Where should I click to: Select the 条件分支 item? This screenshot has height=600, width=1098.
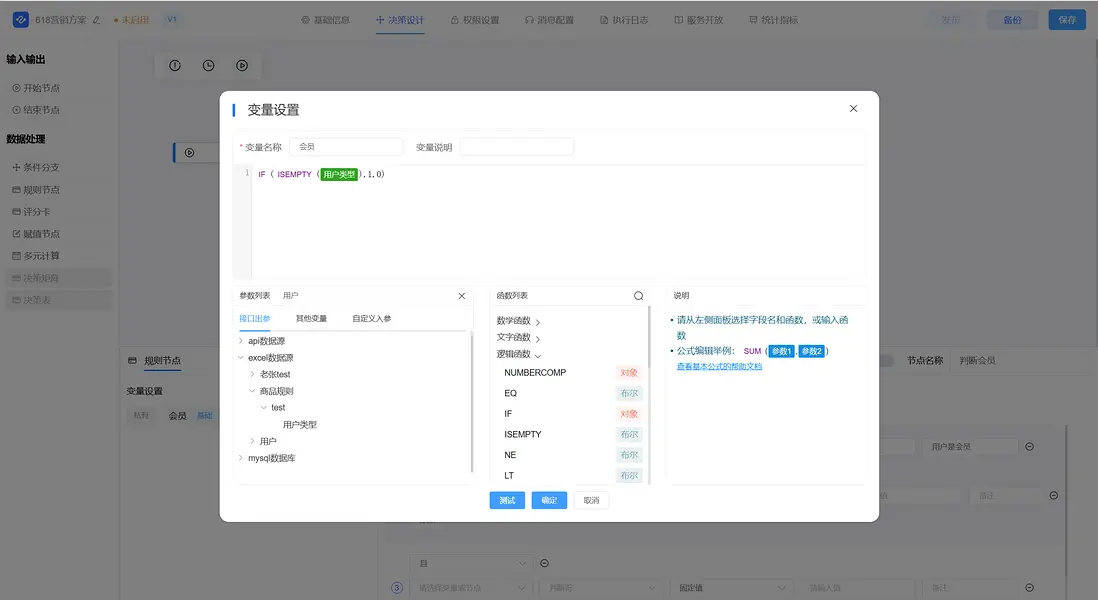tap(36, 167)
